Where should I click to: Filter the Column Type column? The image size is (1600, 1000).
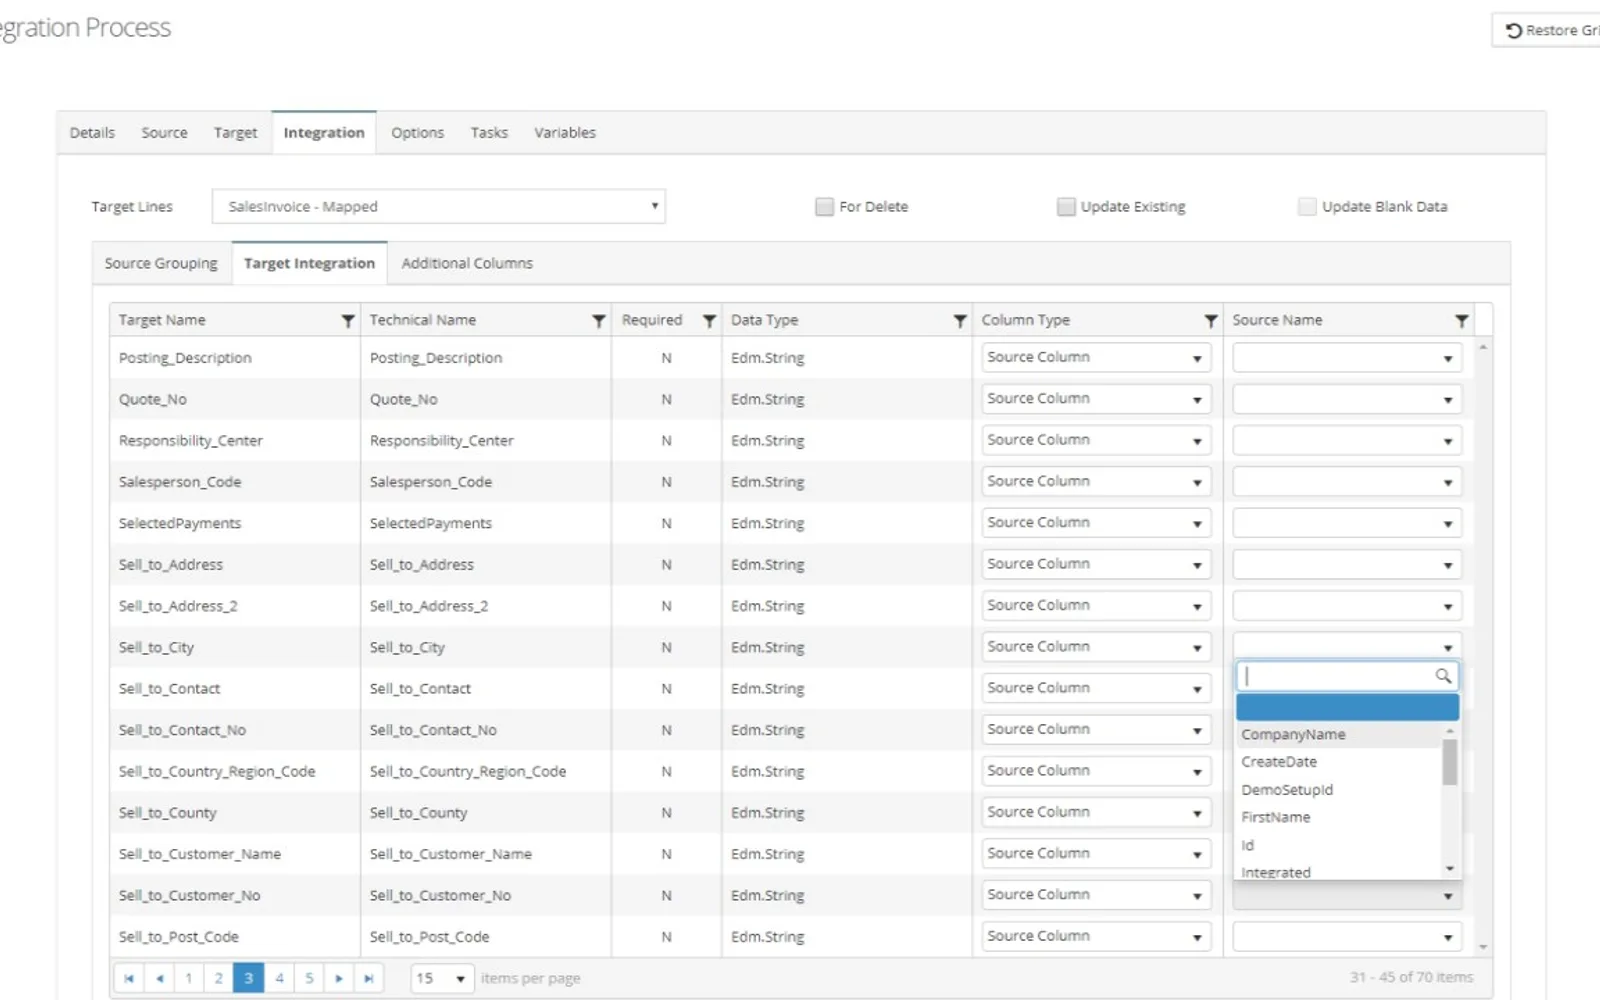tap(1211, 321)
